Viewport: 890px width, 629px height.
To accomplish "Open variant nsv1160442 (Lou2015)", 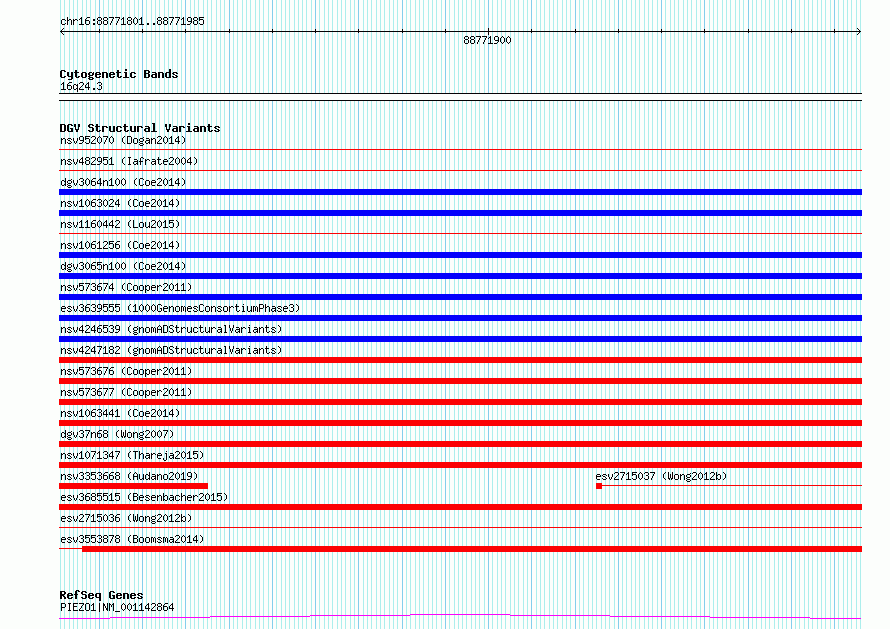I will pyautogui.click(x=120, y=224).
